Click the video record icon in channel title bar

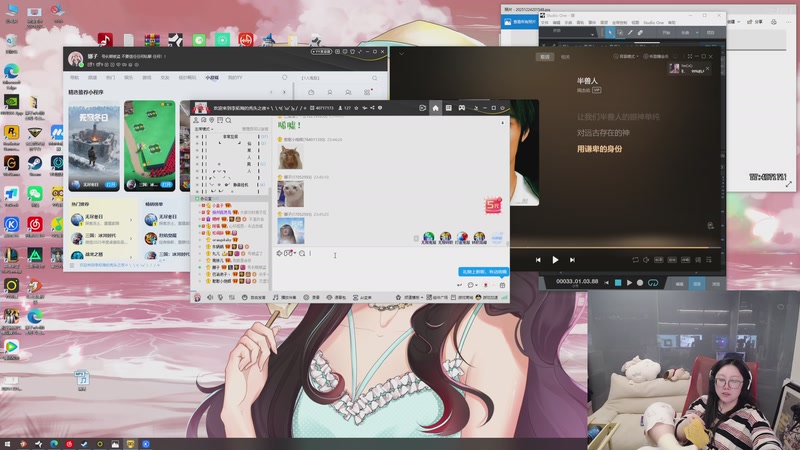422,108
